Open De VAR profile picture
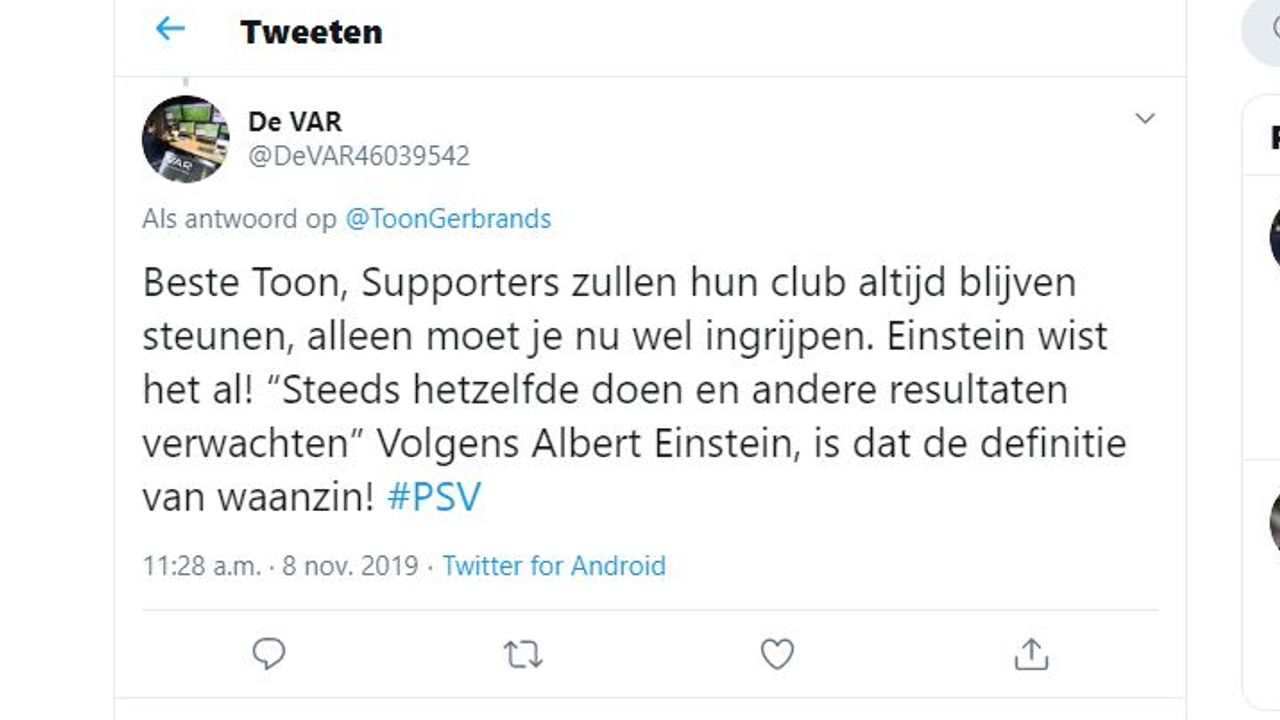Screen dimensions: 1280x720 pos(186,139)
